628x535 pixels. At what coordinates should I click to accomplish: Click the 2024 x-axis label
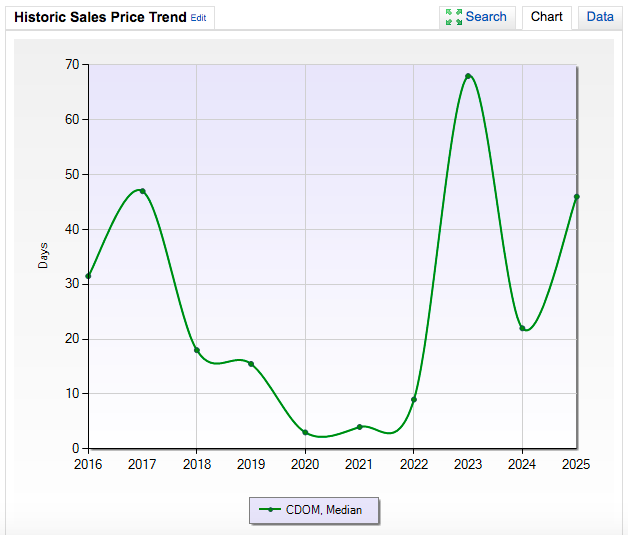(522, 465)
